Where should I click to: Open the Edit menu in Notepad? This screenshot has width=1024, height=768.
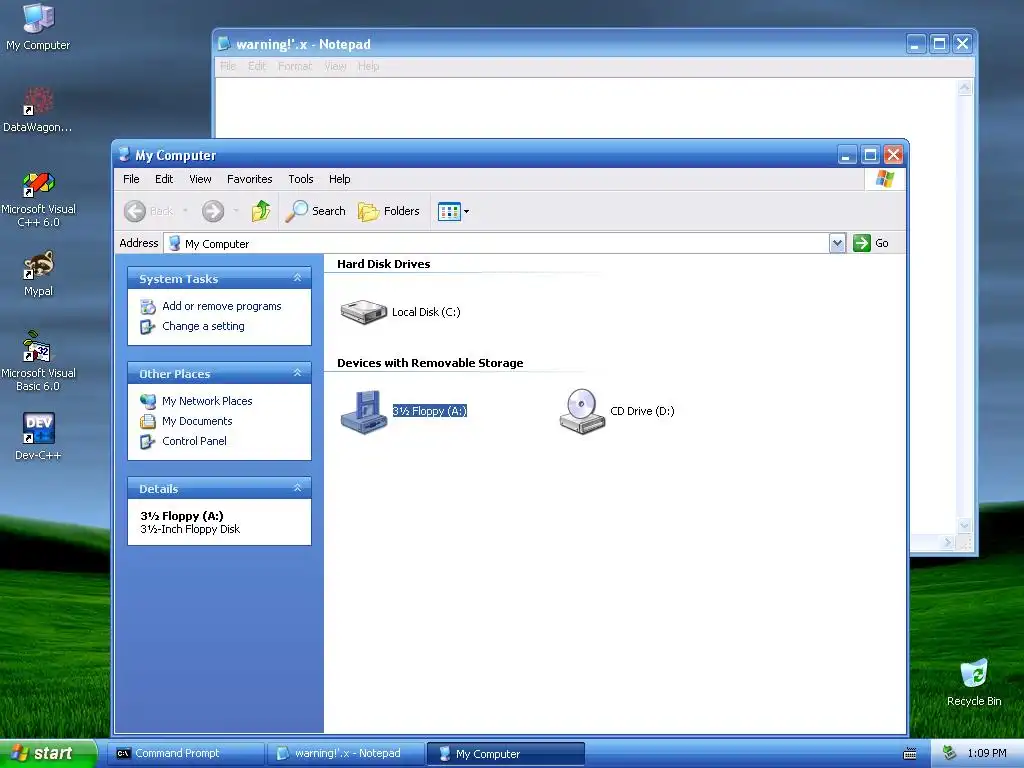click(x=257, y=66)
